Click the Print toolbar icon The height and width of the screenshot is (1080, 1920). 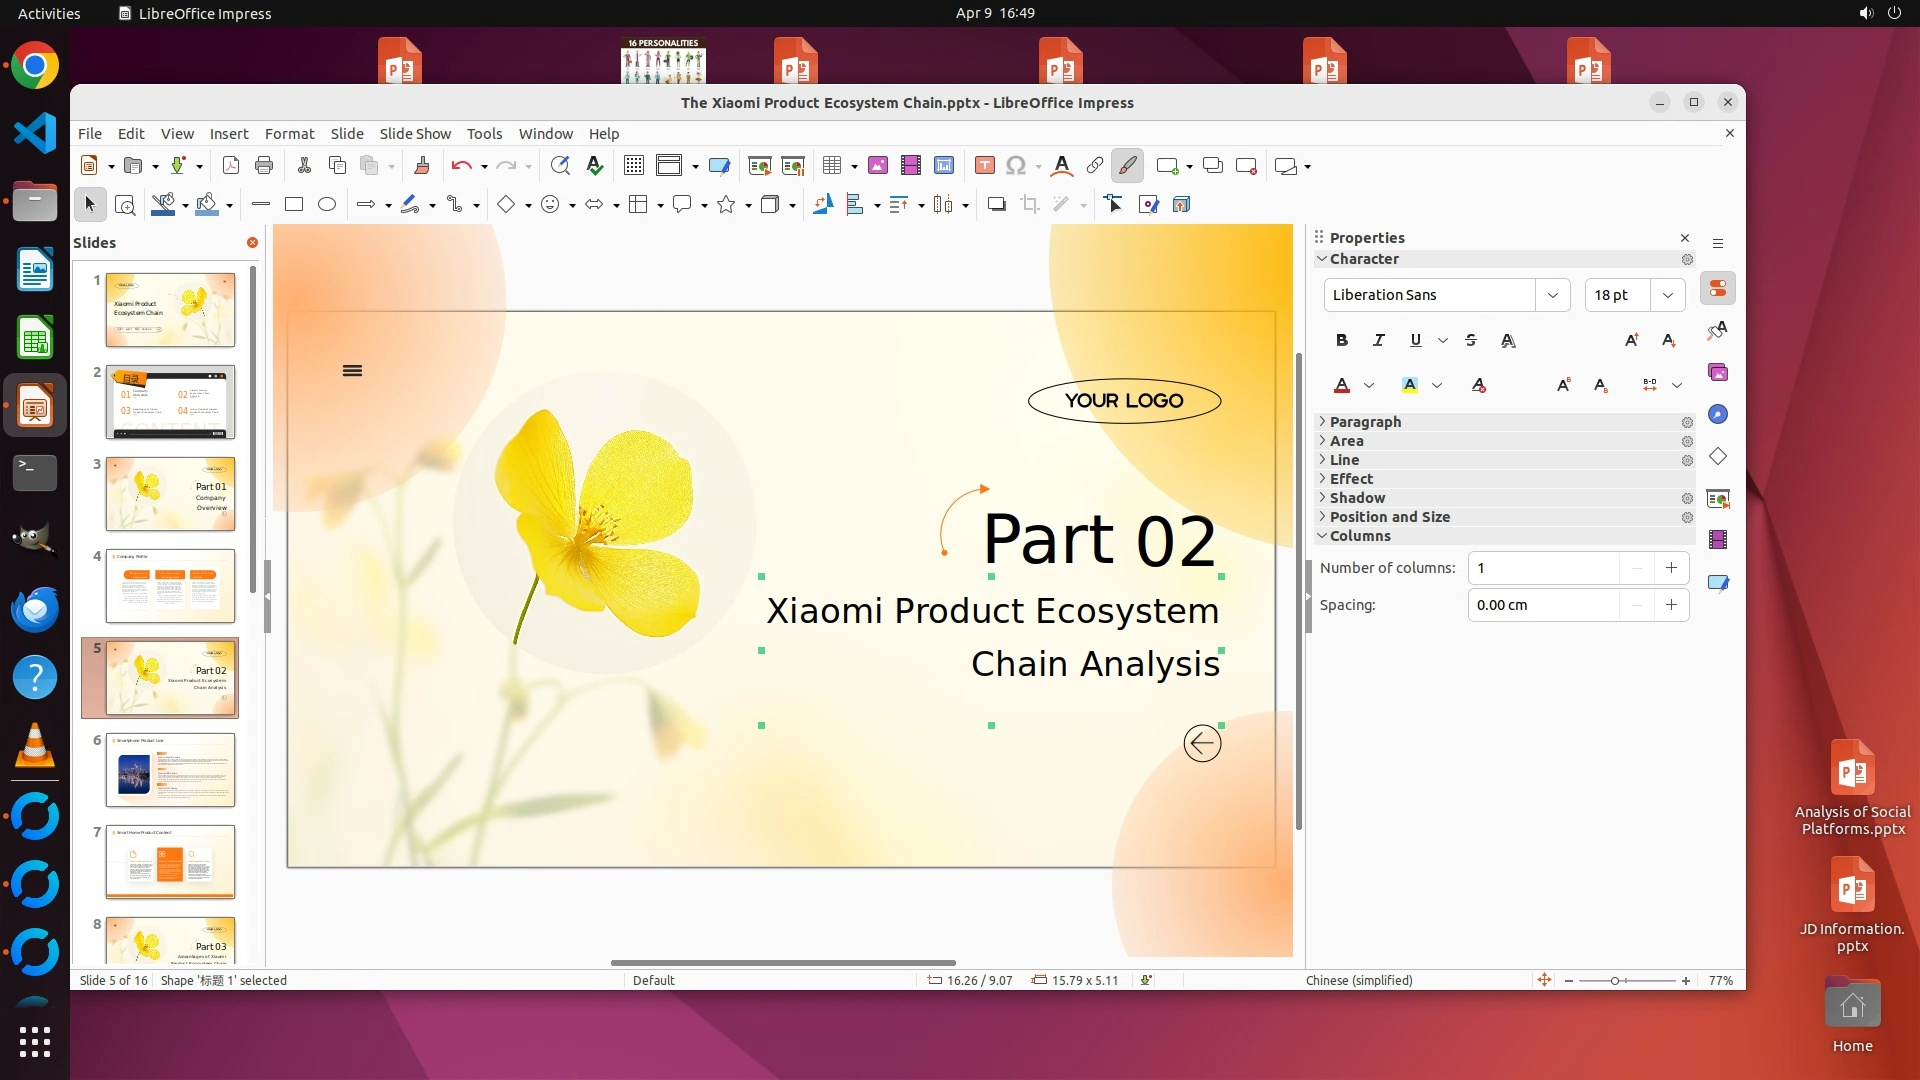click(x=264, y=166)
